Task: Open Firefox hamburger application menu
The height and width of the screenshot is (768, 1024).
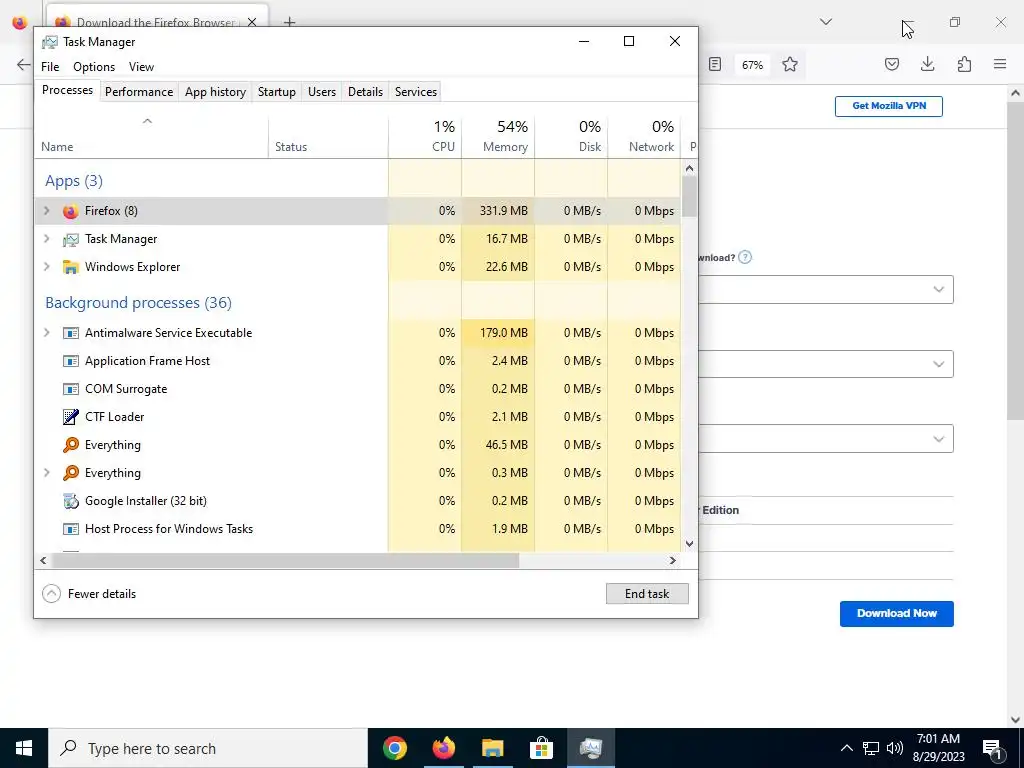Action: tap(1000, 64)
